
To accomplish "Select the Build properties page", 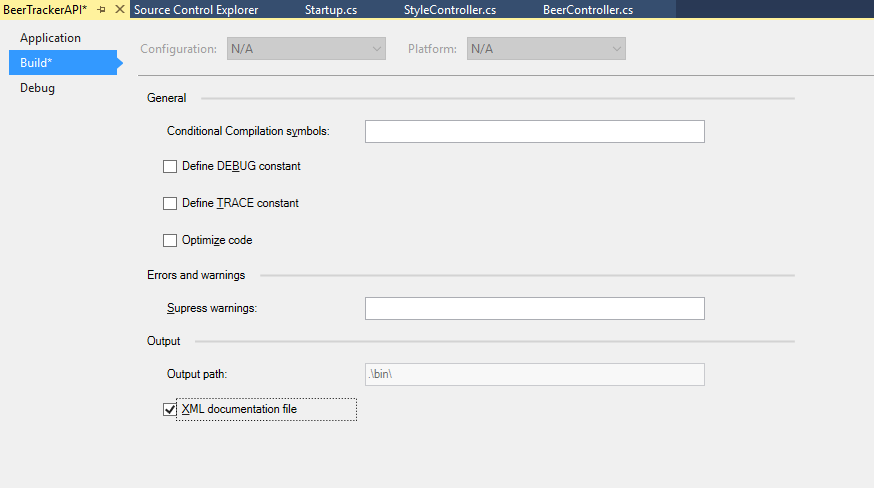I will (x=36, y=63).
